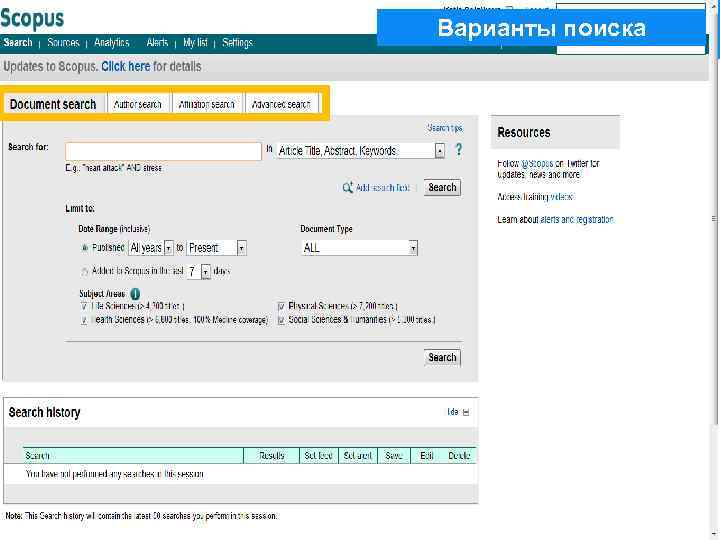Click the Hide collapse icon in Search history
This screenshot has width=720, height=540.
point(466,412)
